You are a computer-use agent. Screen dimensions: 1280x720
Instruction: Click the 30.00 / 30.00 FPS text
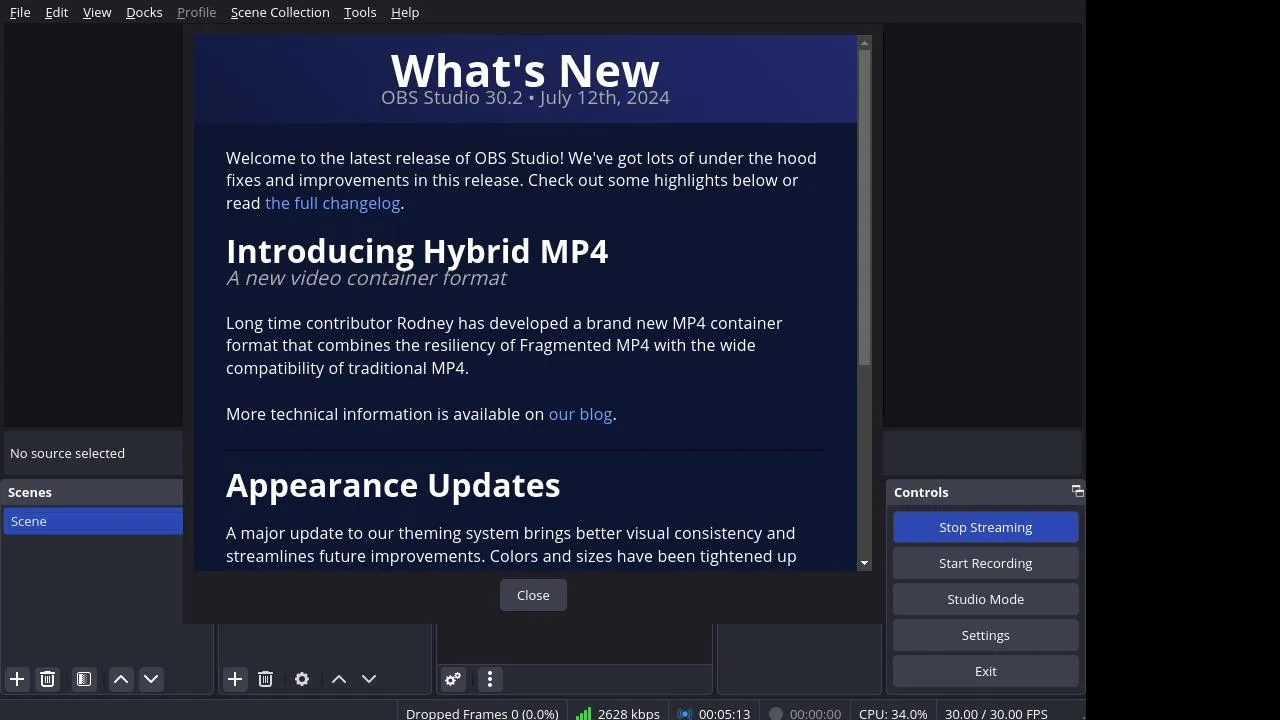tap(996, 713)
